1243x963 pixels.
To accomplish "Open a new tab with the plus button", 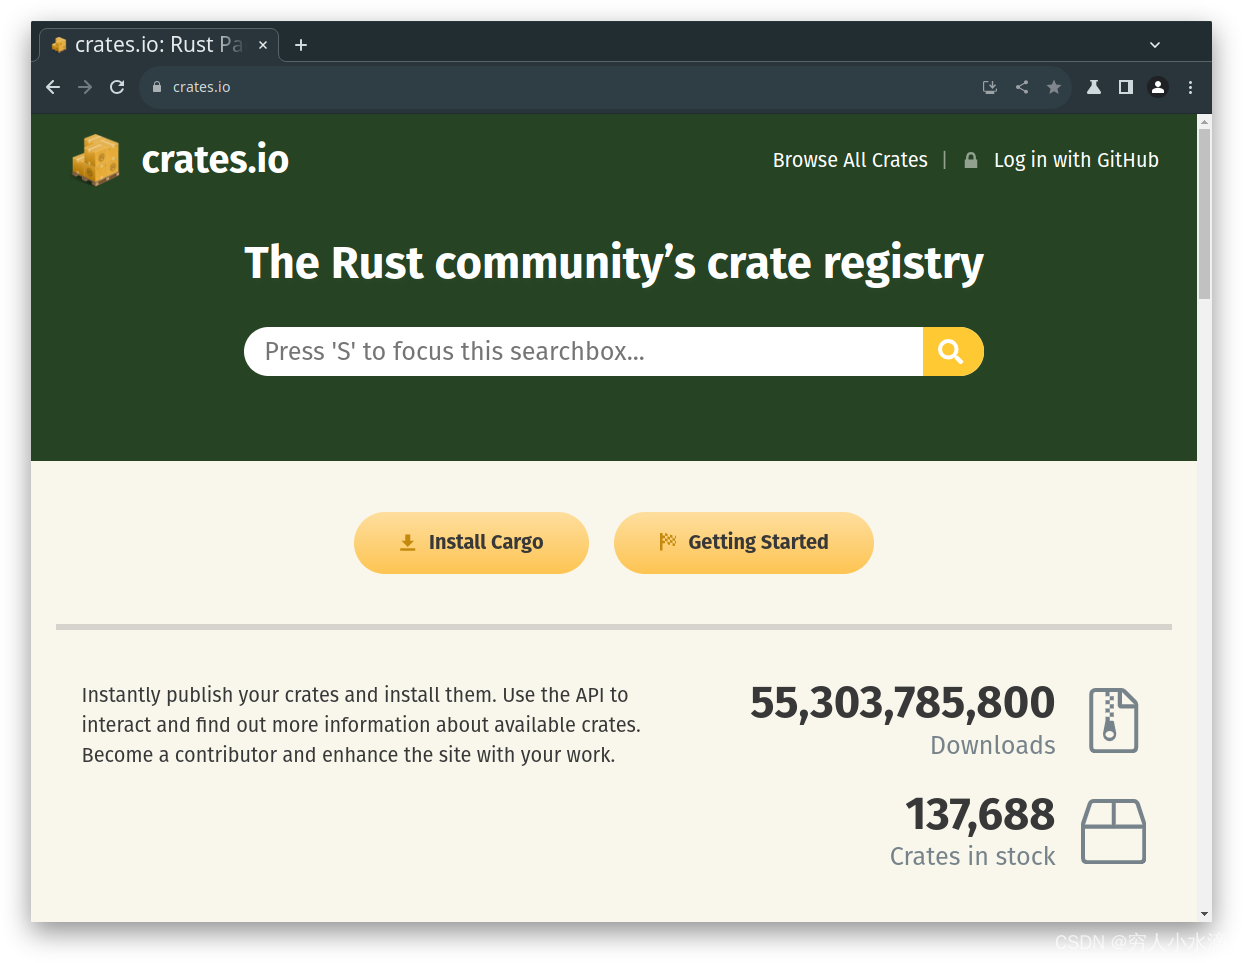I will click(x=301, y=45).
